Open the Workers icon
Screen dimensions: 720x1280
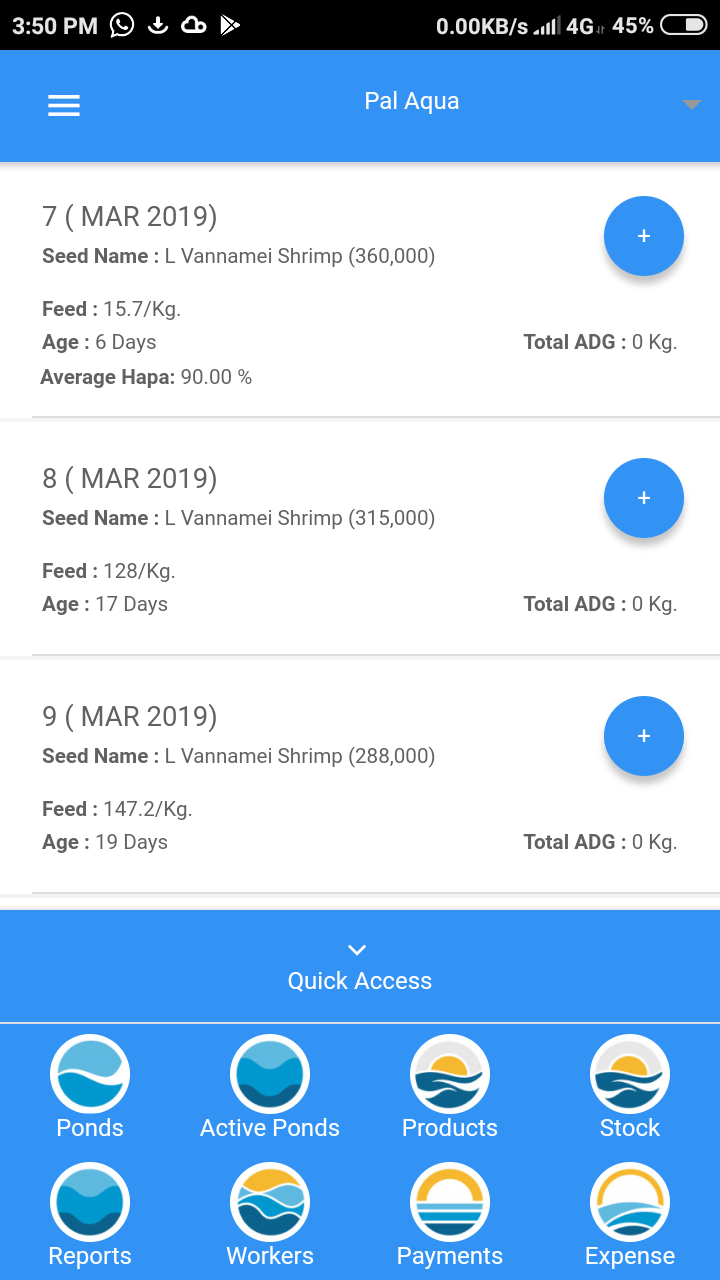270,1202
